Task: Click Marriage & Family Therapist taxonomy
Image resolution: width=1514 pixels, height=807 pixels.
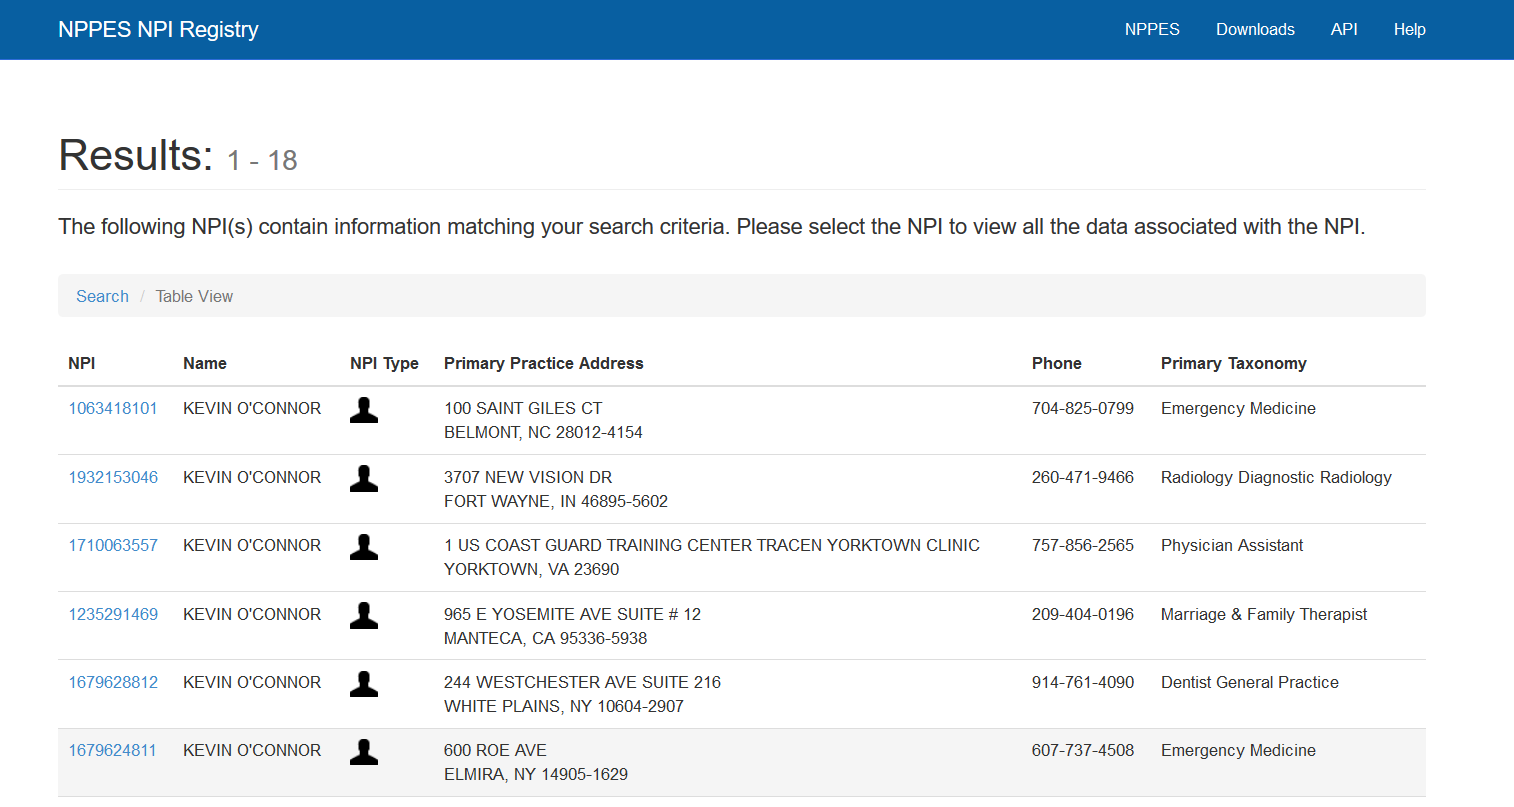Action: coord(1264,614)
